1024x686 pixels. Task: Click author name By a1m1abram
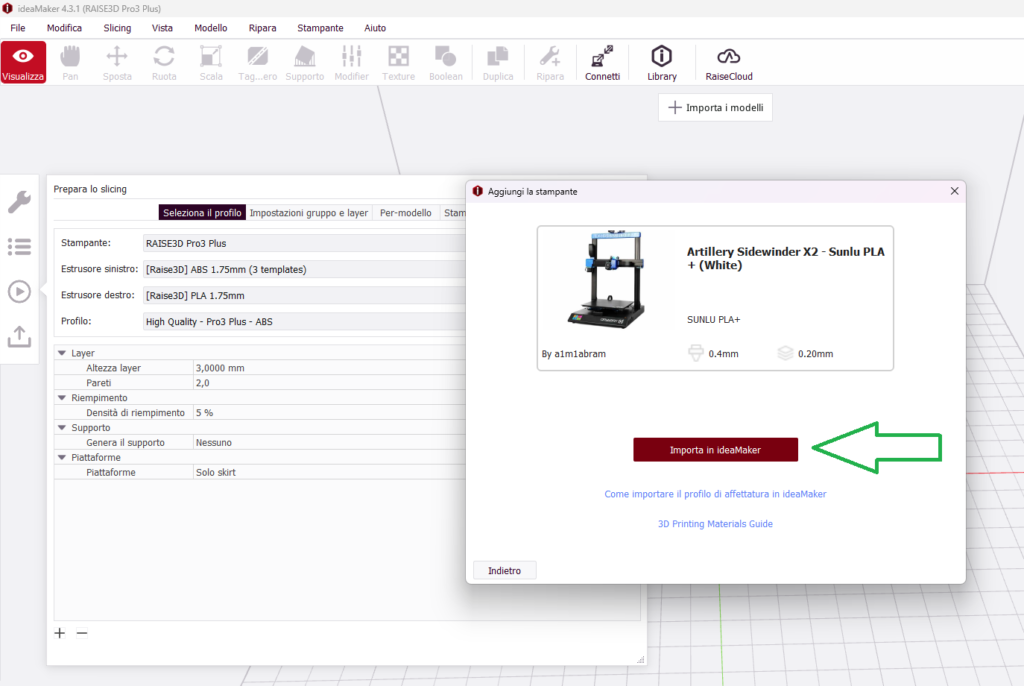coord(573,353)
